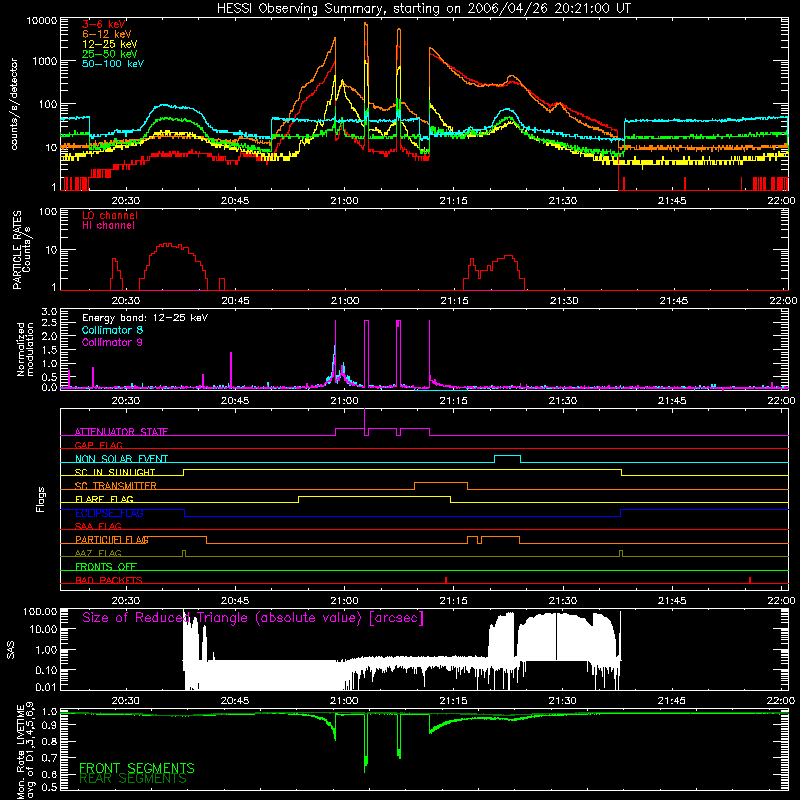Select the Collimator 9 legend entry

pyautogui.click(x=112, y=342)
